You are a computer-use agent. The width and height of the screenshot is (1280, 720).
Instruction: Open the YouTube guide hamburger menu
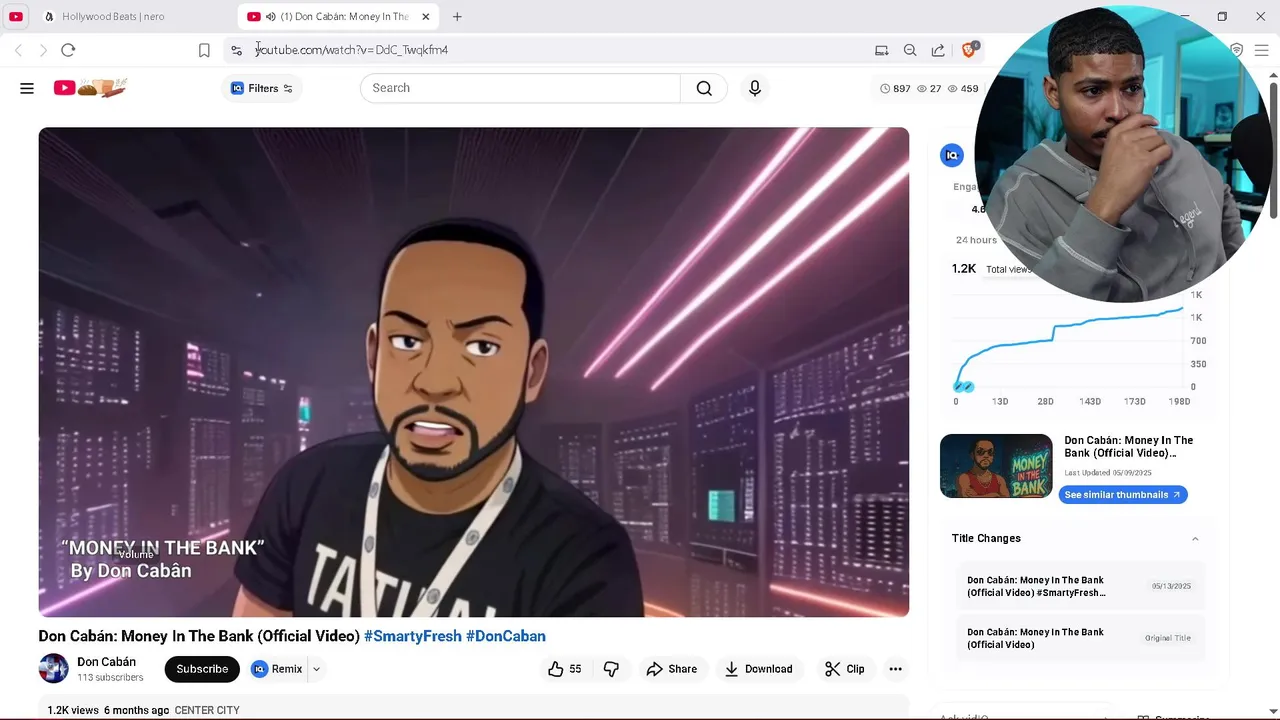pyautogui.click(x=27, y=88)
